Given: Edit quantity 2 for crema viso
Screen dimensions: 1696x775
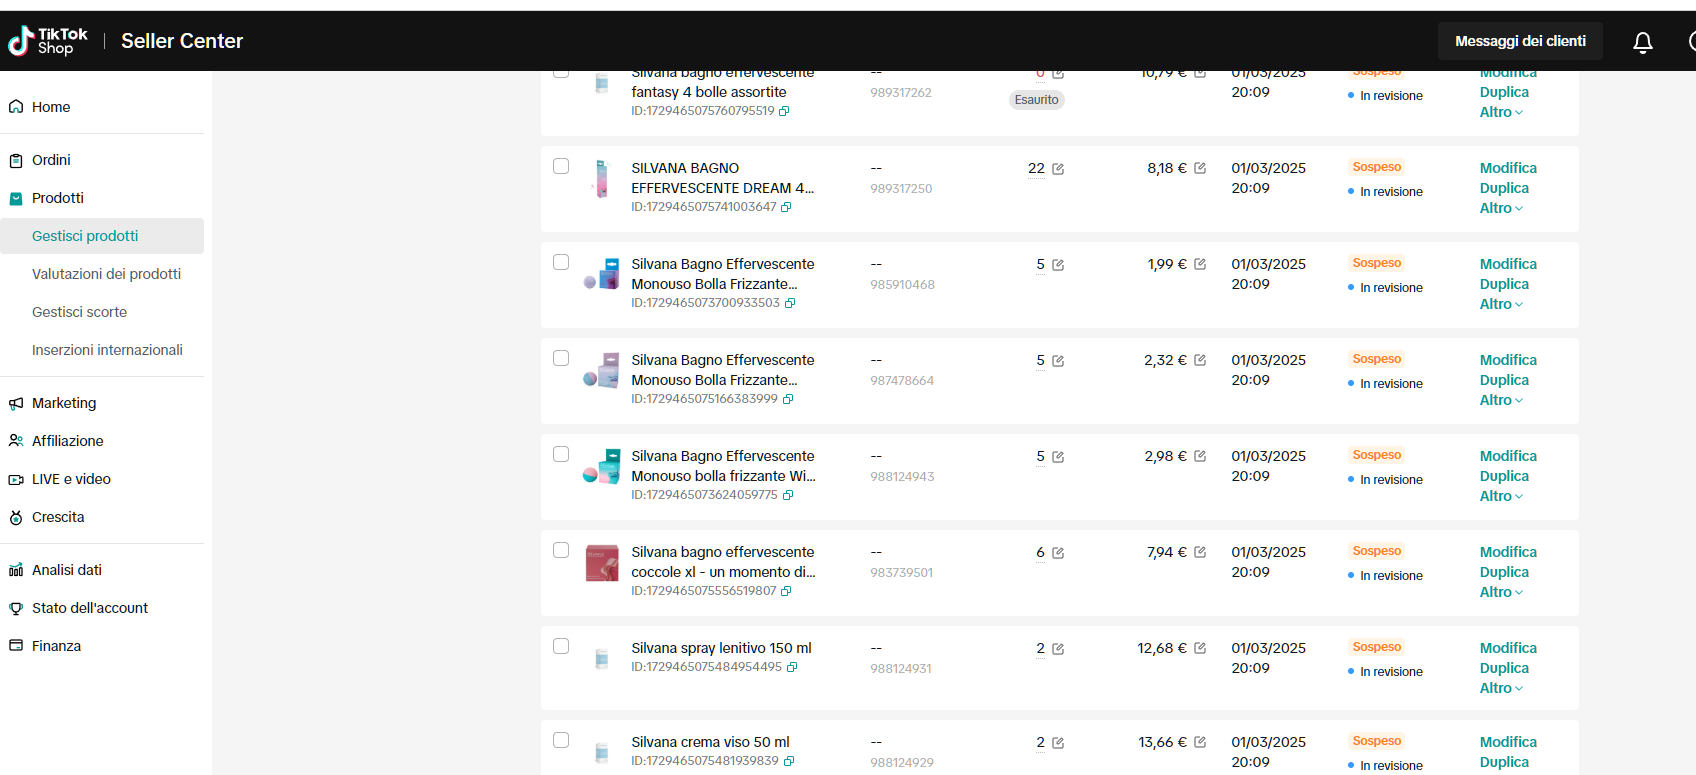Looking at the screenshot, I should [1058, 743].
